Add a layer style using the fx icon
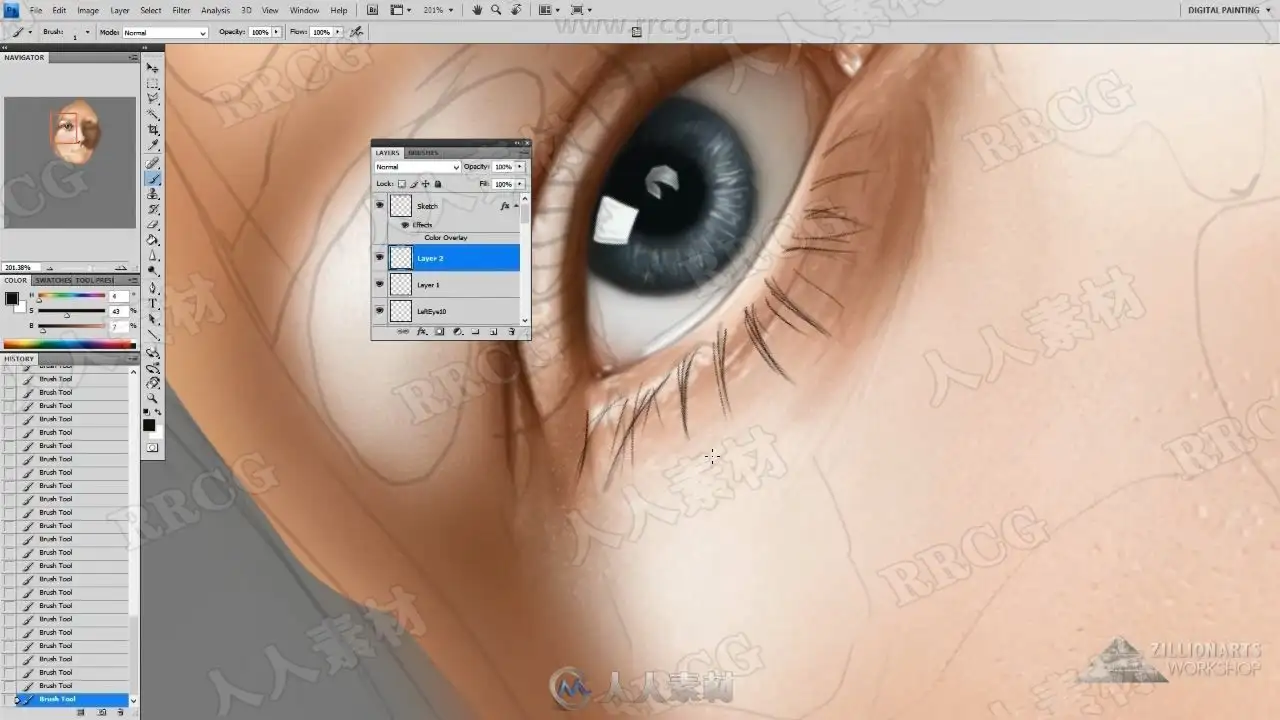Viewport: 1280px width, 720px height. (421, 331)
